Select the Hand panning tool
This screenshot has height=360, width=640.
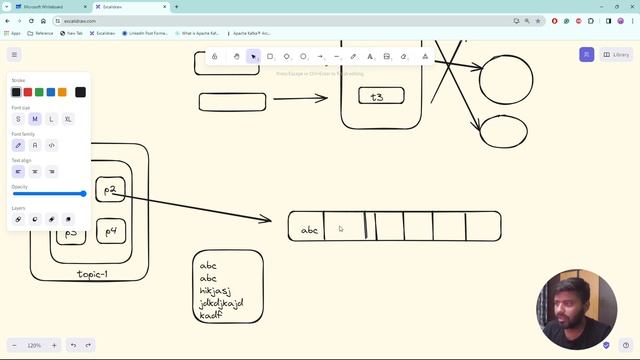(236, 56)
